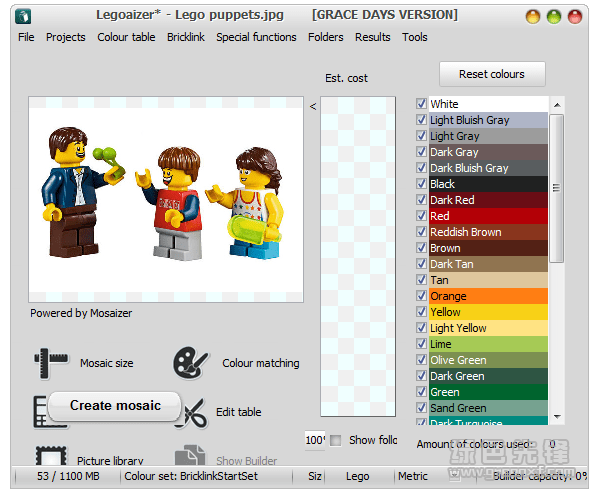597x497 pixels.
Task: Select the Olive Green colour swatch
Action: tap(488, 360)
